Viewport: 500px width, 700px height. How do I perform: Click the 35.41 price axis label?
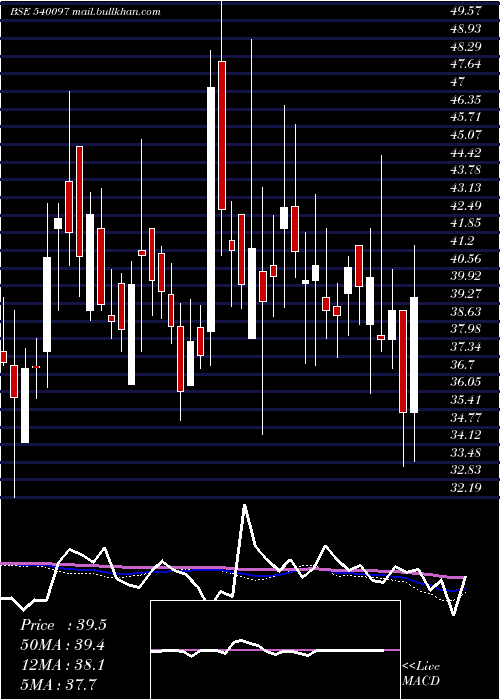pyautogui.click(x=465, y=400)
